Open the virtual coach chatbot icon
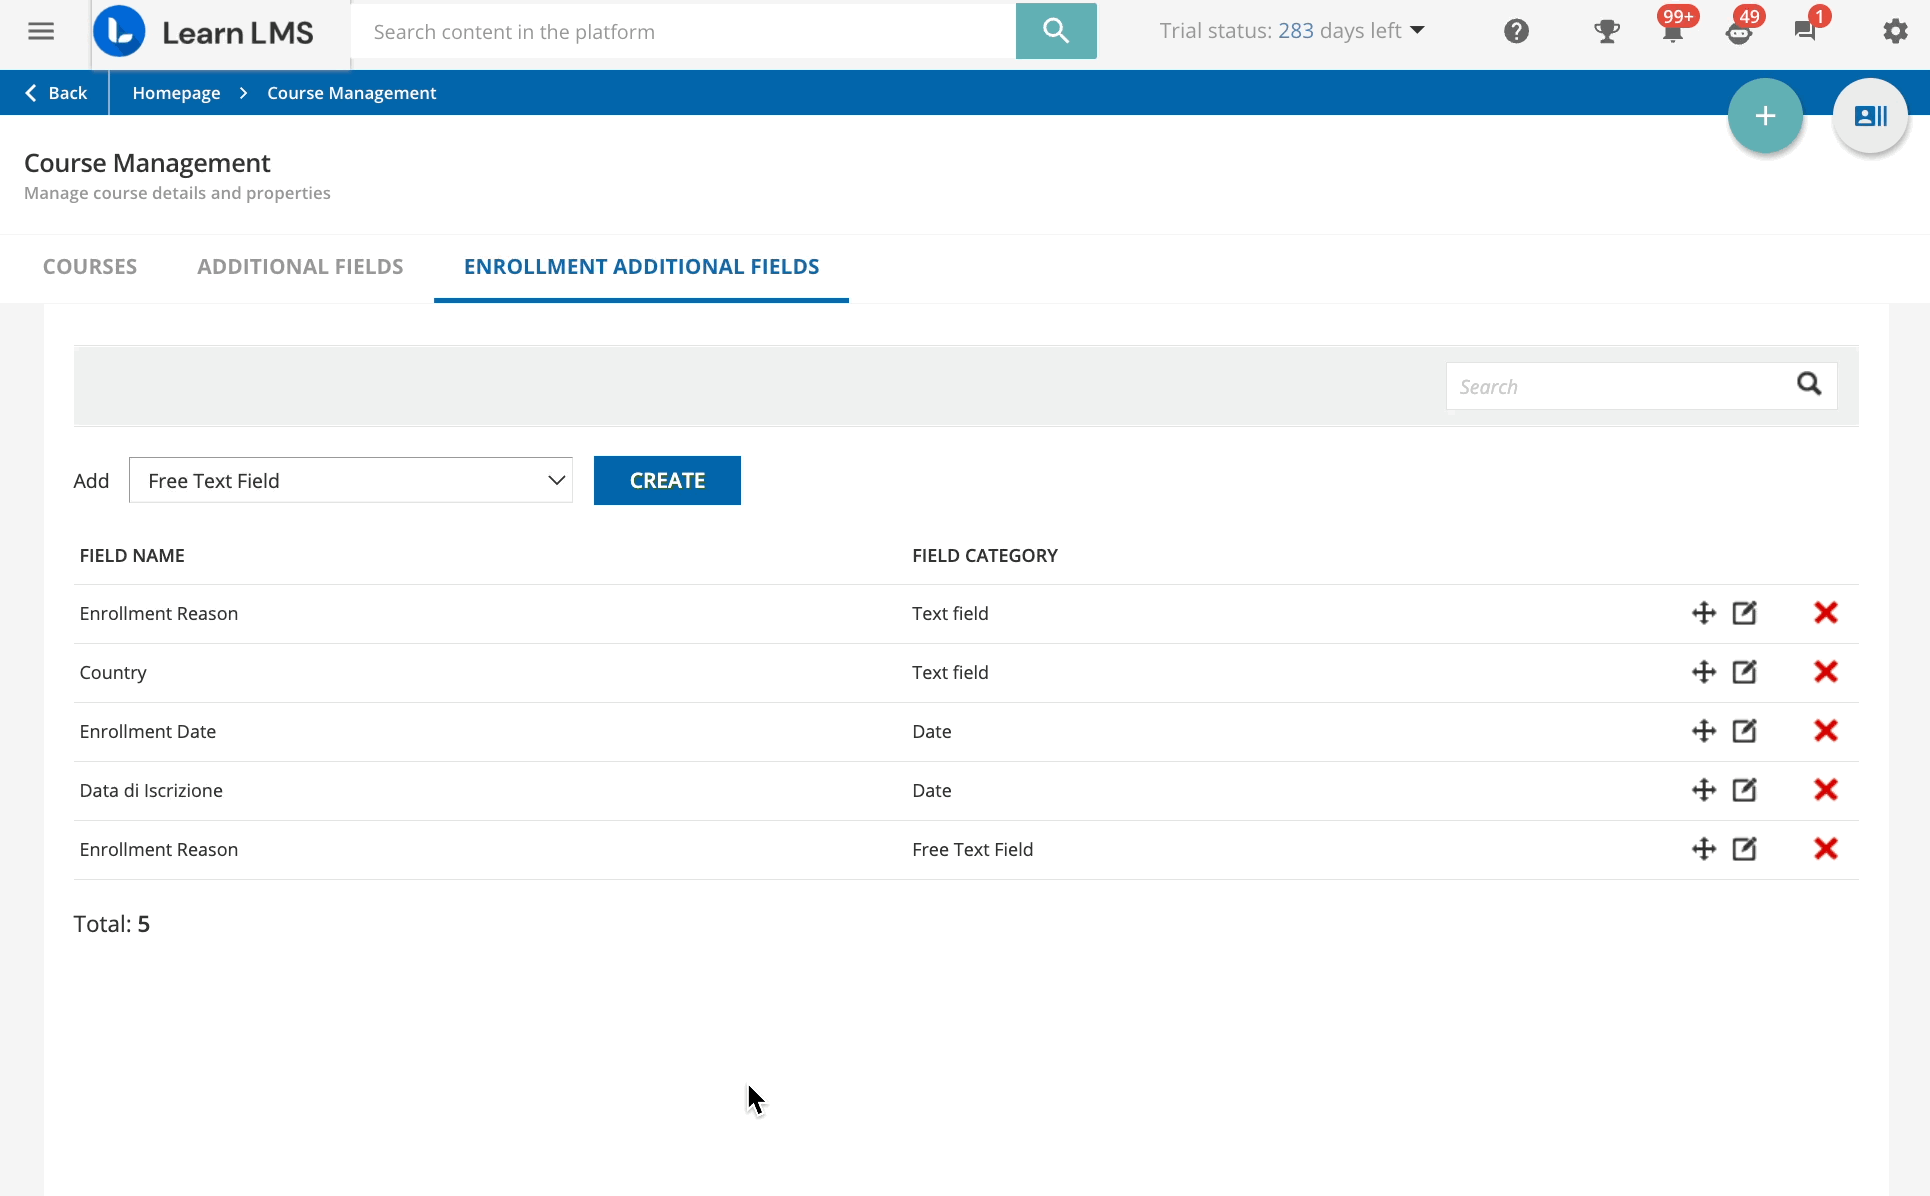This screenshot has height=1196, width=1930. tap(1740, 31)
